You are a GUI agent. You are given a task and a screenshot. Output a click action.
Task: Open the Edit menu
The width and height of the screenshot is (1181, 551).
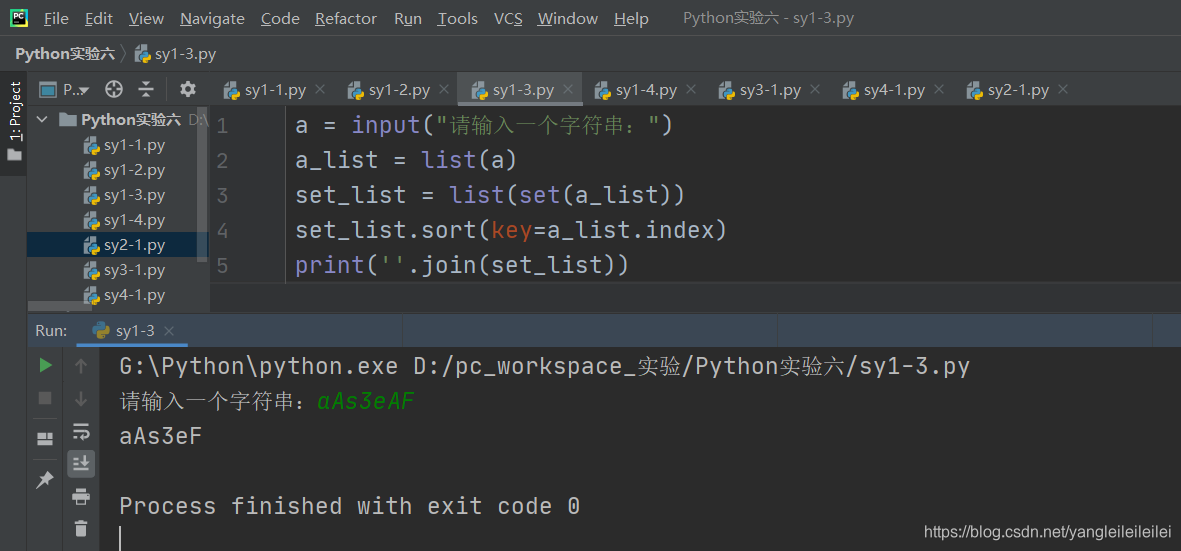tap(99, 19)
